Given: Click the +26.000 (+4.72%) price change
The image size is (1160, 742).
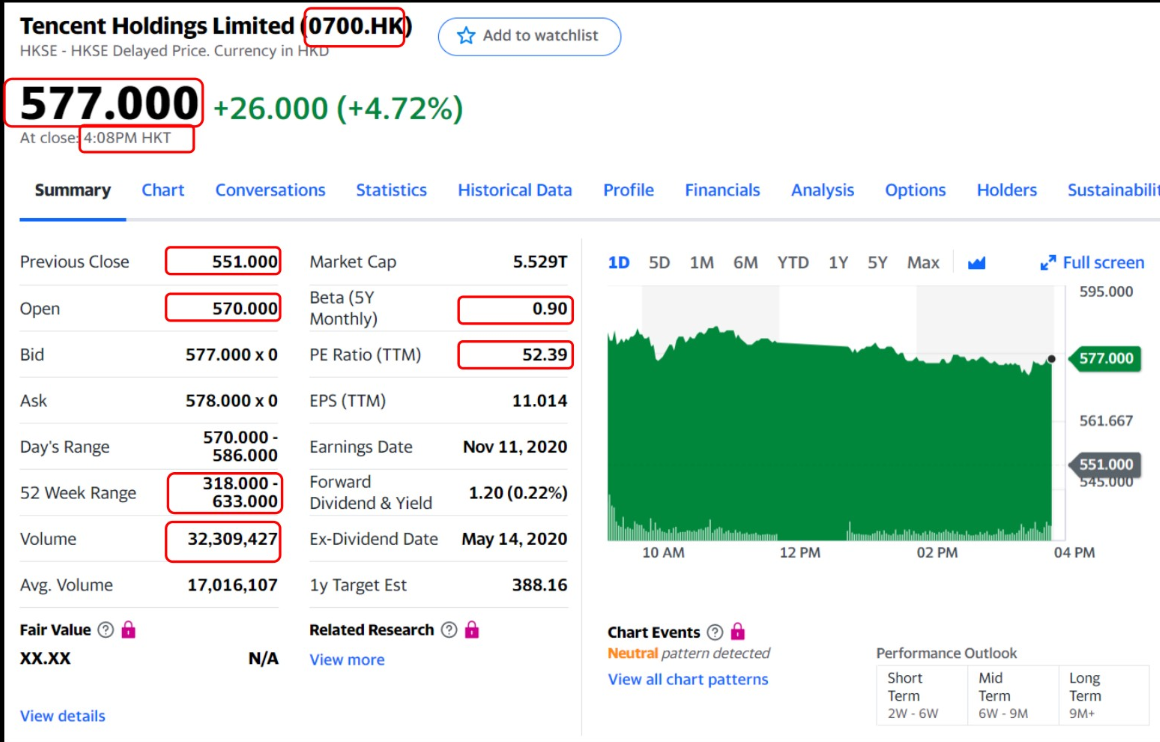Looking at the screenshot, I should click(338, 108).
